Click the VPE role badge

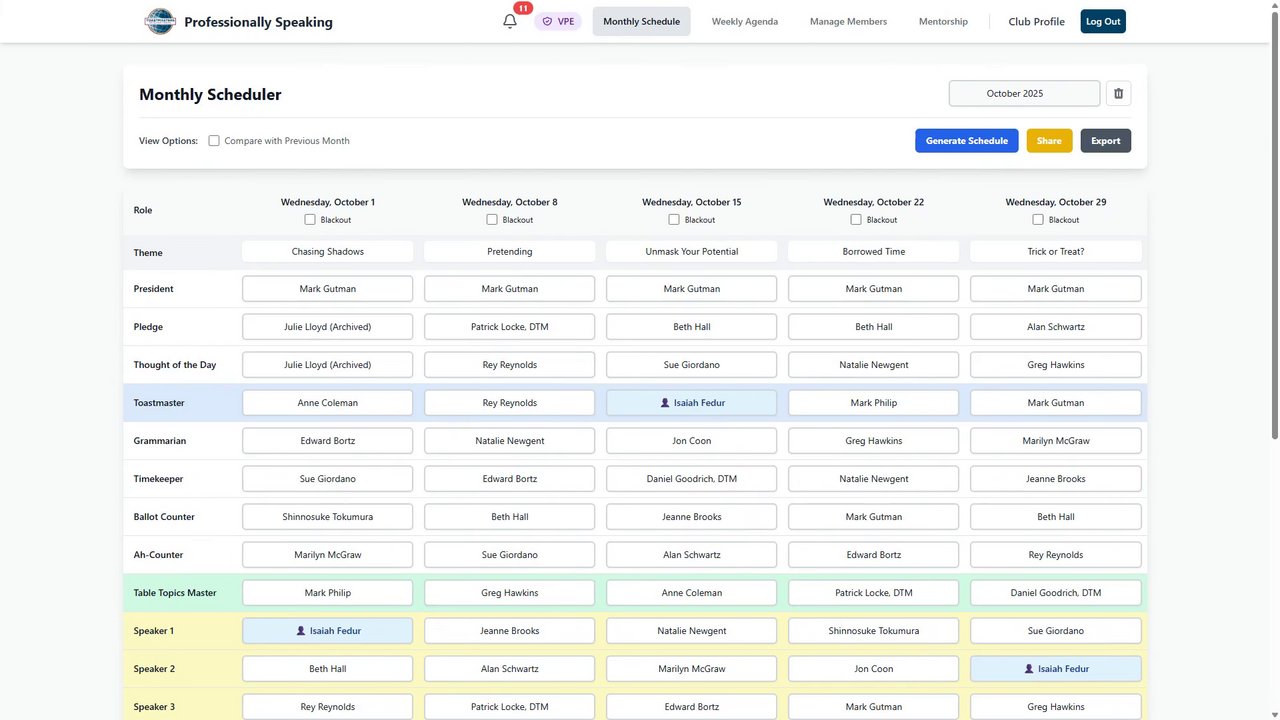(558, 21)
